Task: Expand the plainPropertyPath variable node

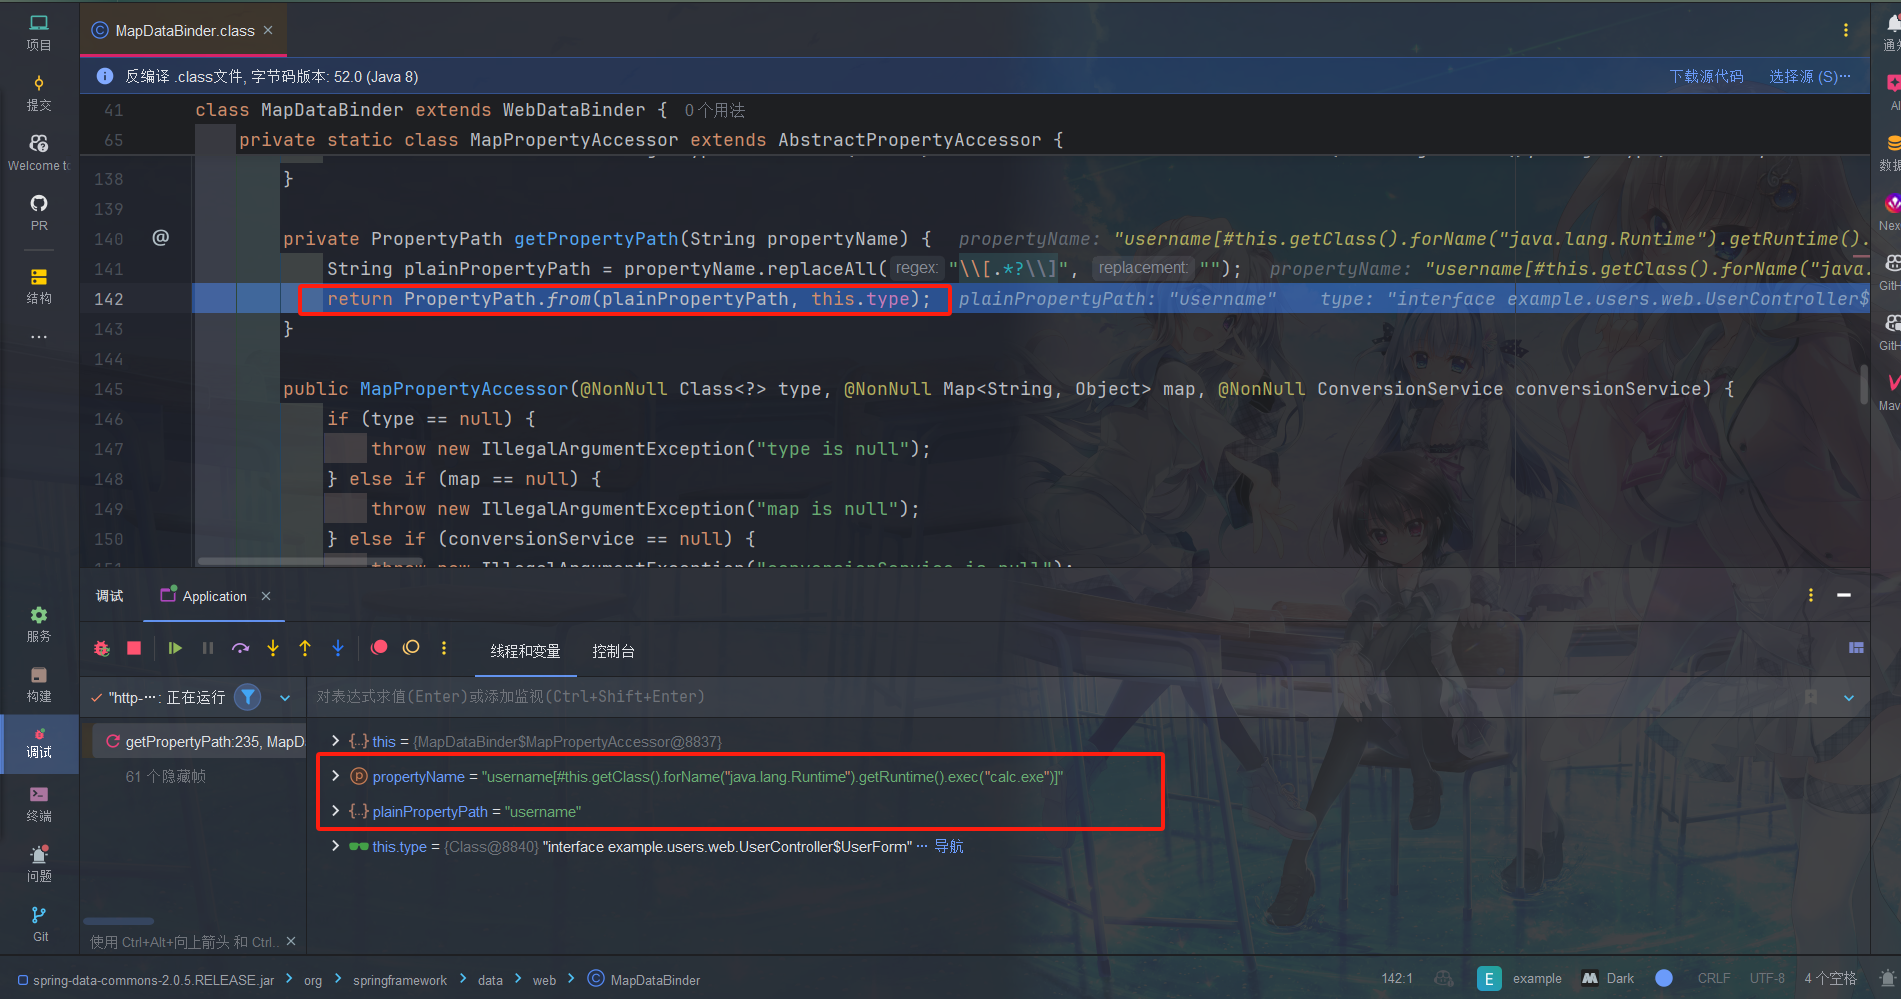Action: [x=335, y=811]
